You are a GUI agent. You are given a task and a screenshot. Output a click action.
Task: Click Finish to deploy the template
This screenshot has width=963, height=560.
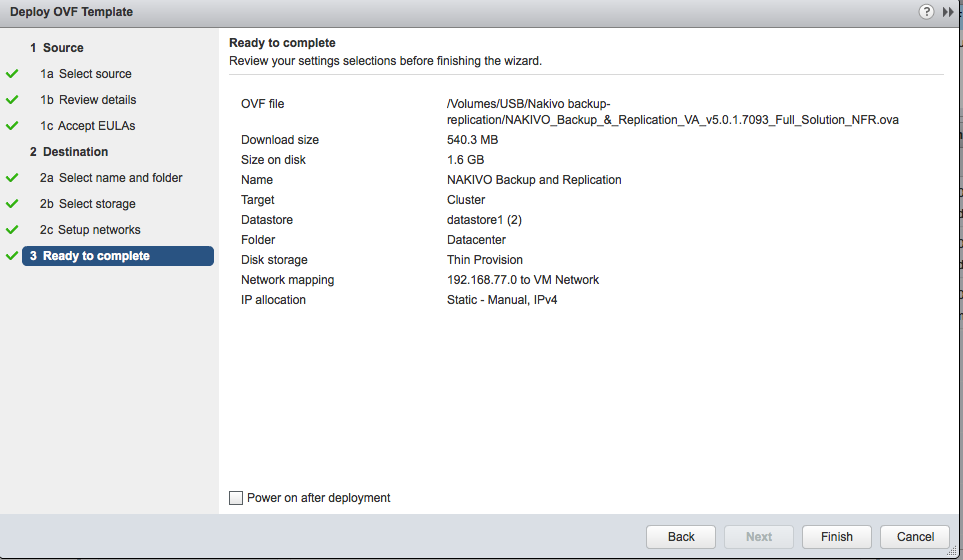[836, 537]
